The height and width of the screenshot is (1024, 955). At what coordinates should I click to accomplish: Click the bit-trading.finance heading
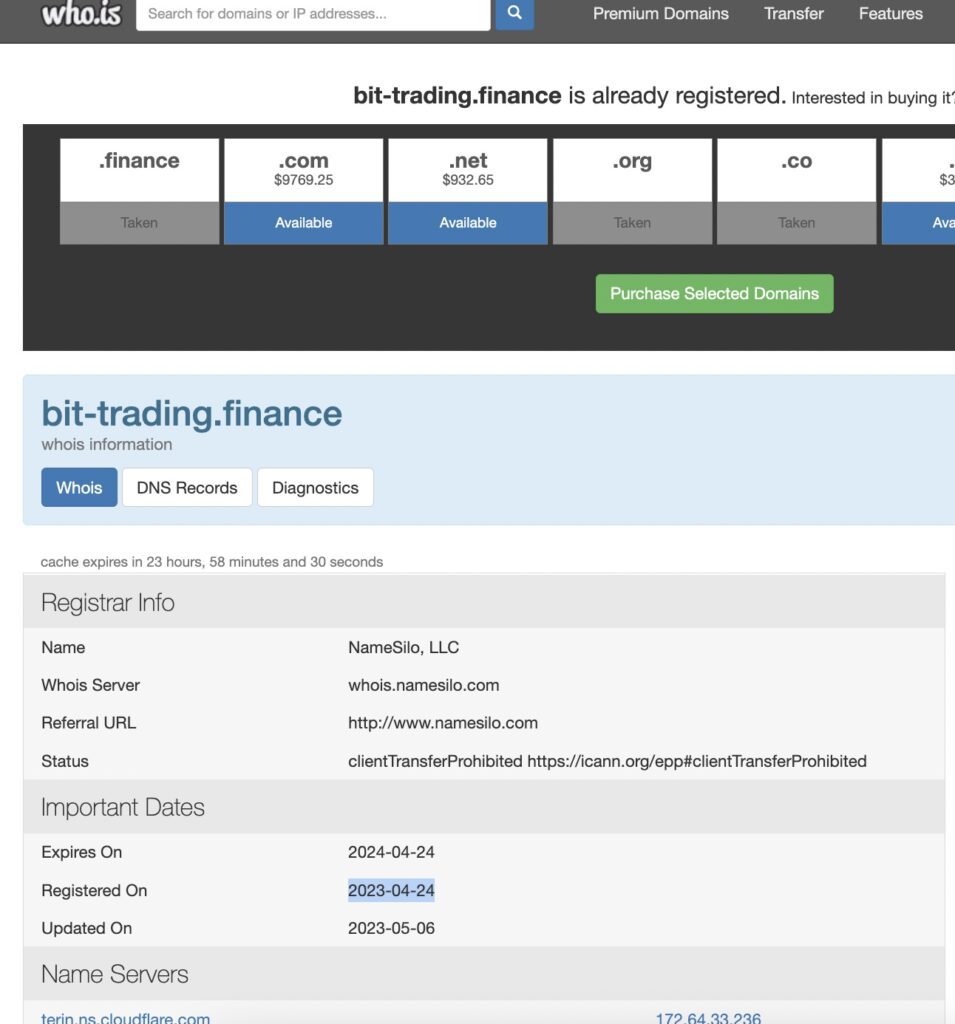click(x=191, y=413)
